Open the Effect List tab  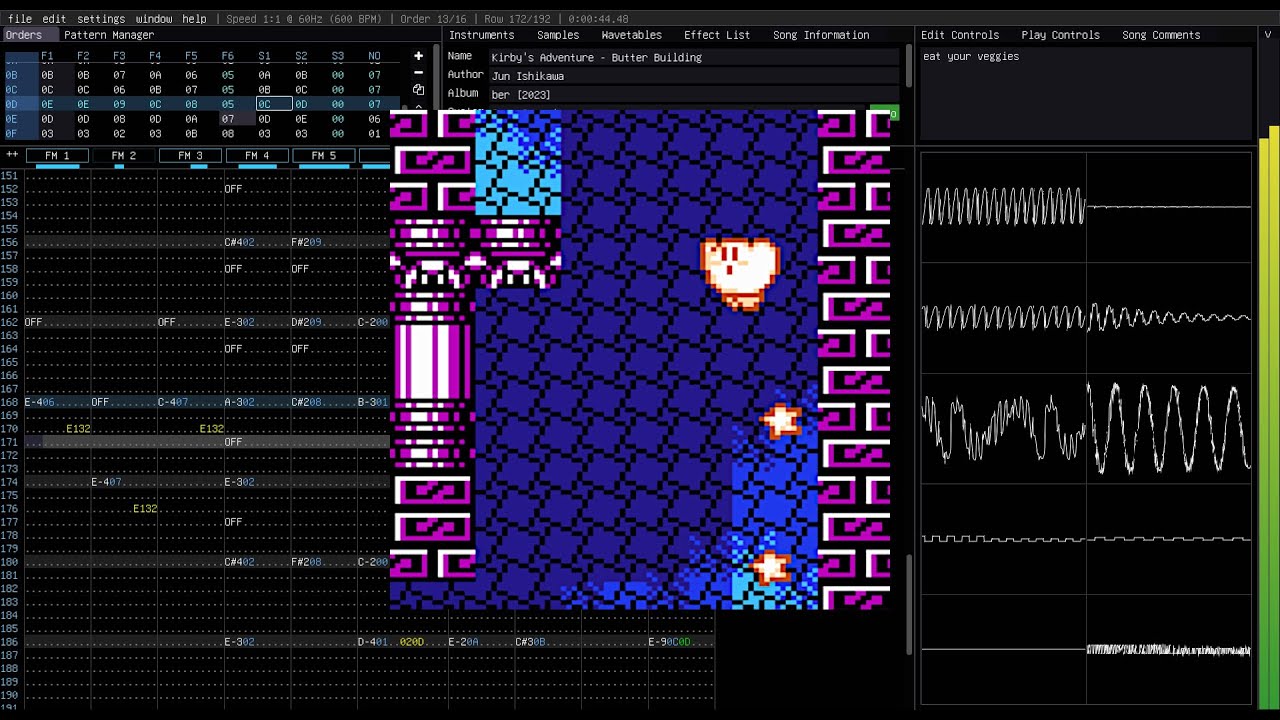(717, 35)
